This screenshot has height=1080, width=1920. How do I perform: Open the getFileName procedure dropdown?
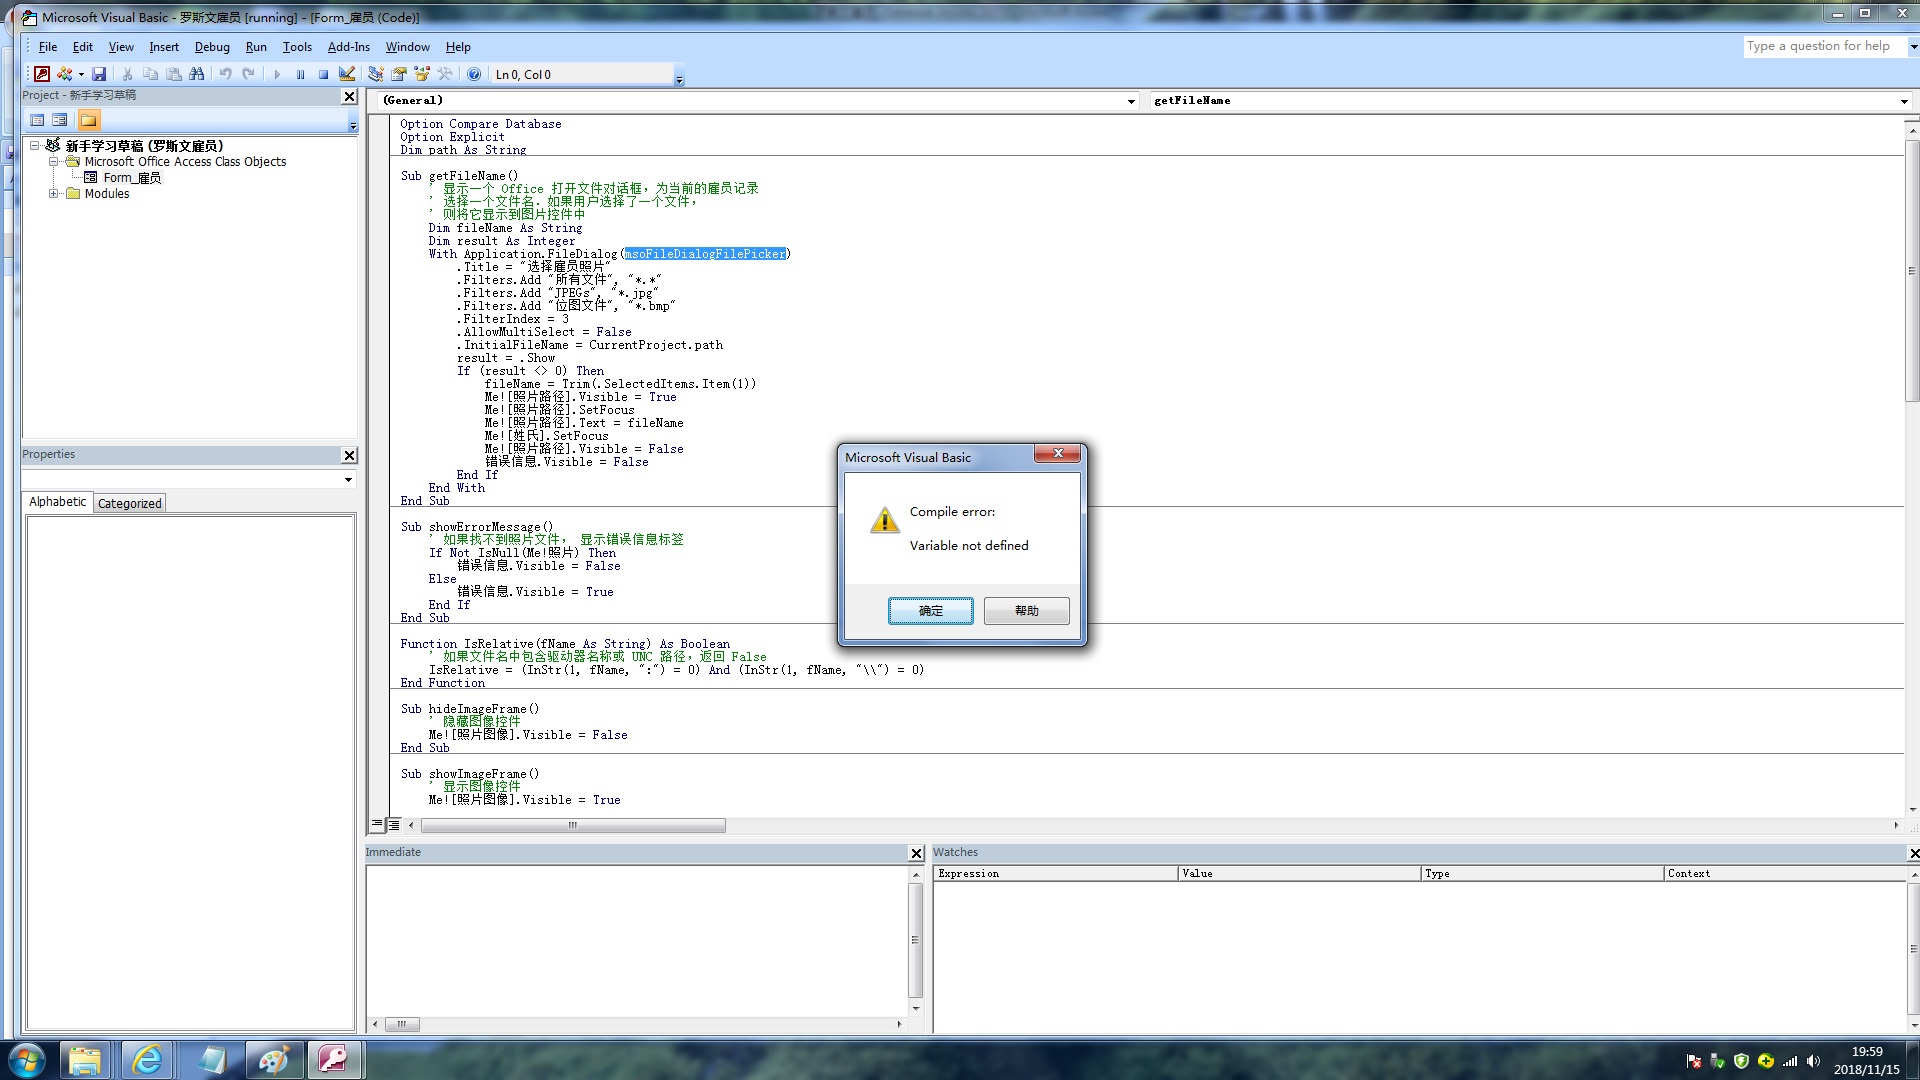click(x=1903, y=101)
